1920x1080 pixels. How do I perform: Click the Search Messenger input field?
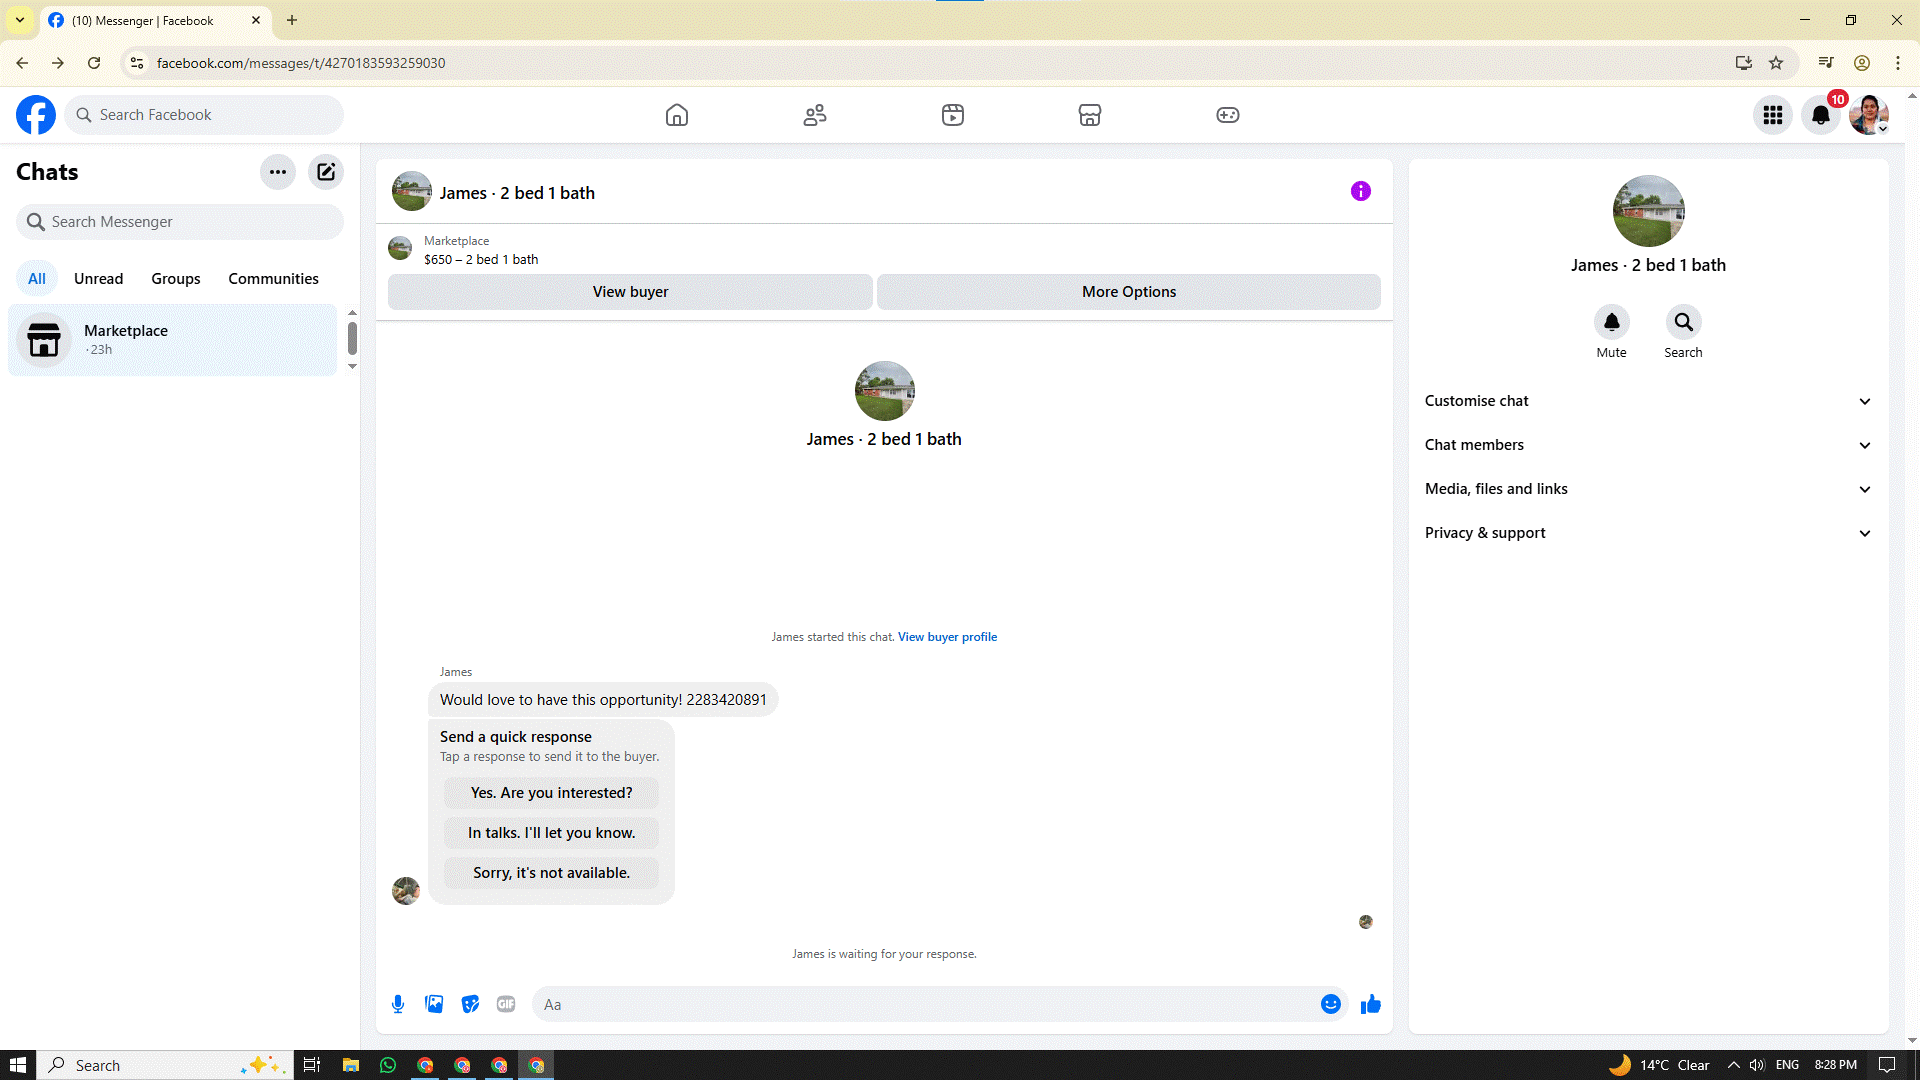coord(190,222)
